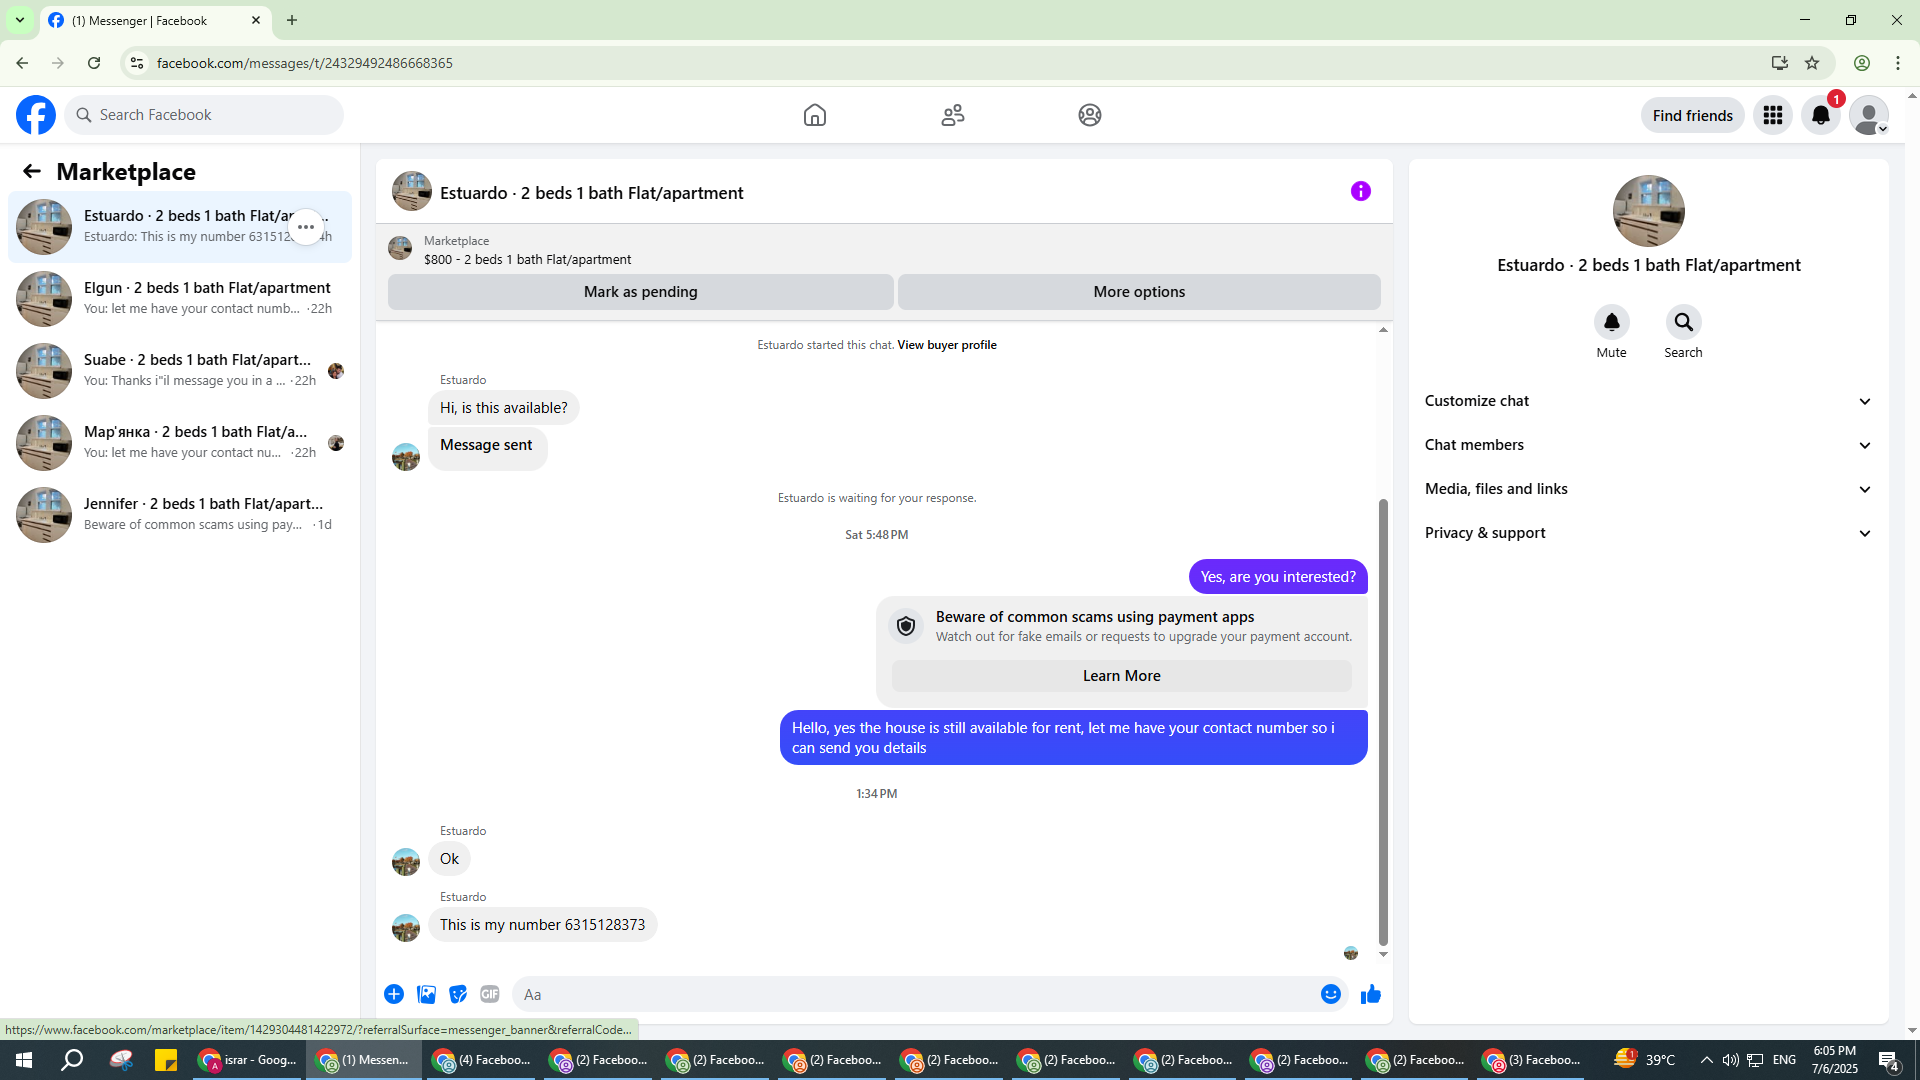Image resolution: width=1920 pixels, height=1080 pixels.
Task: Open the View buyer profile link
Action: 947,345
